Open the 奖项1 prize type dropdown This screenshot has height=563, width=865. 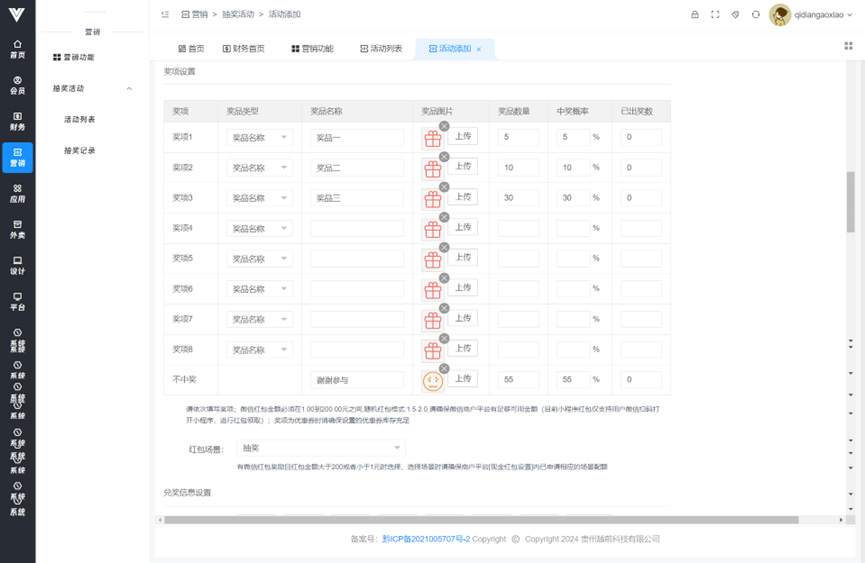259,138
